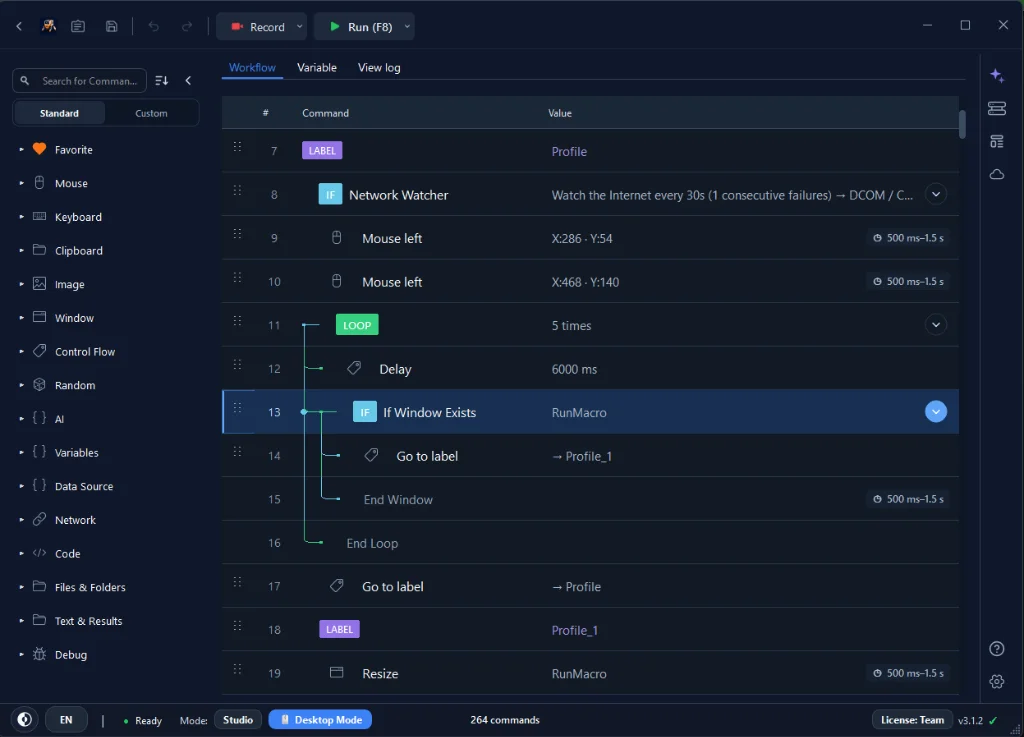Click the tag icon on row 17 Go to label
The width and height of the screenshot is (1024, 737).
(x=336, y=586)
